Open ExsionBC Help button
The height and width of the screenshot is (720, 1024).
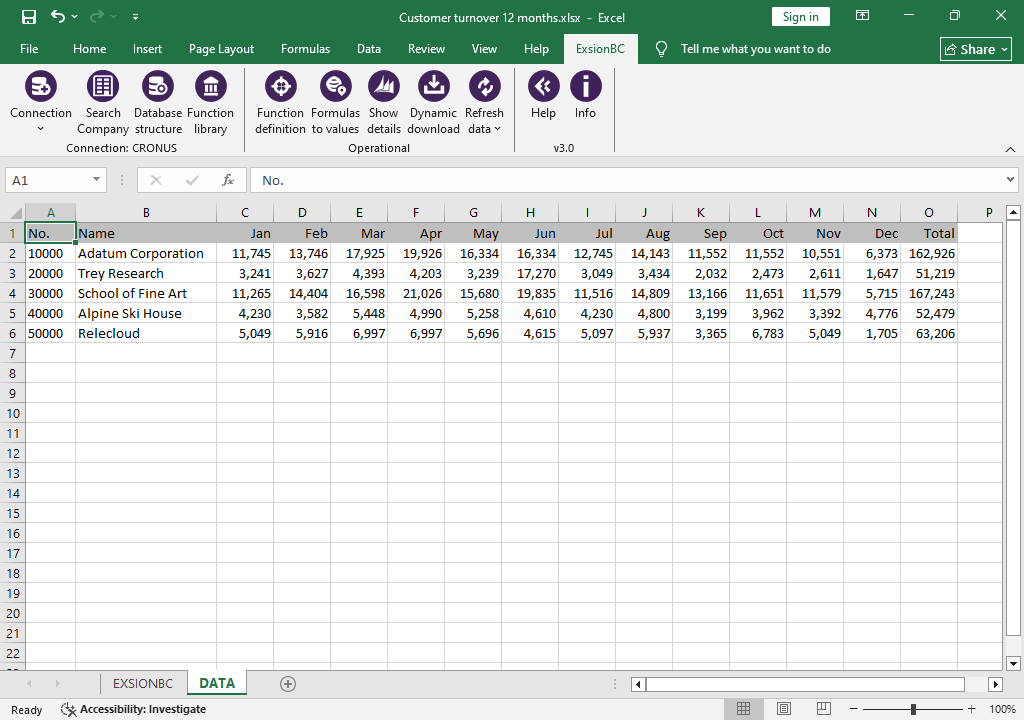pos(543,95)
